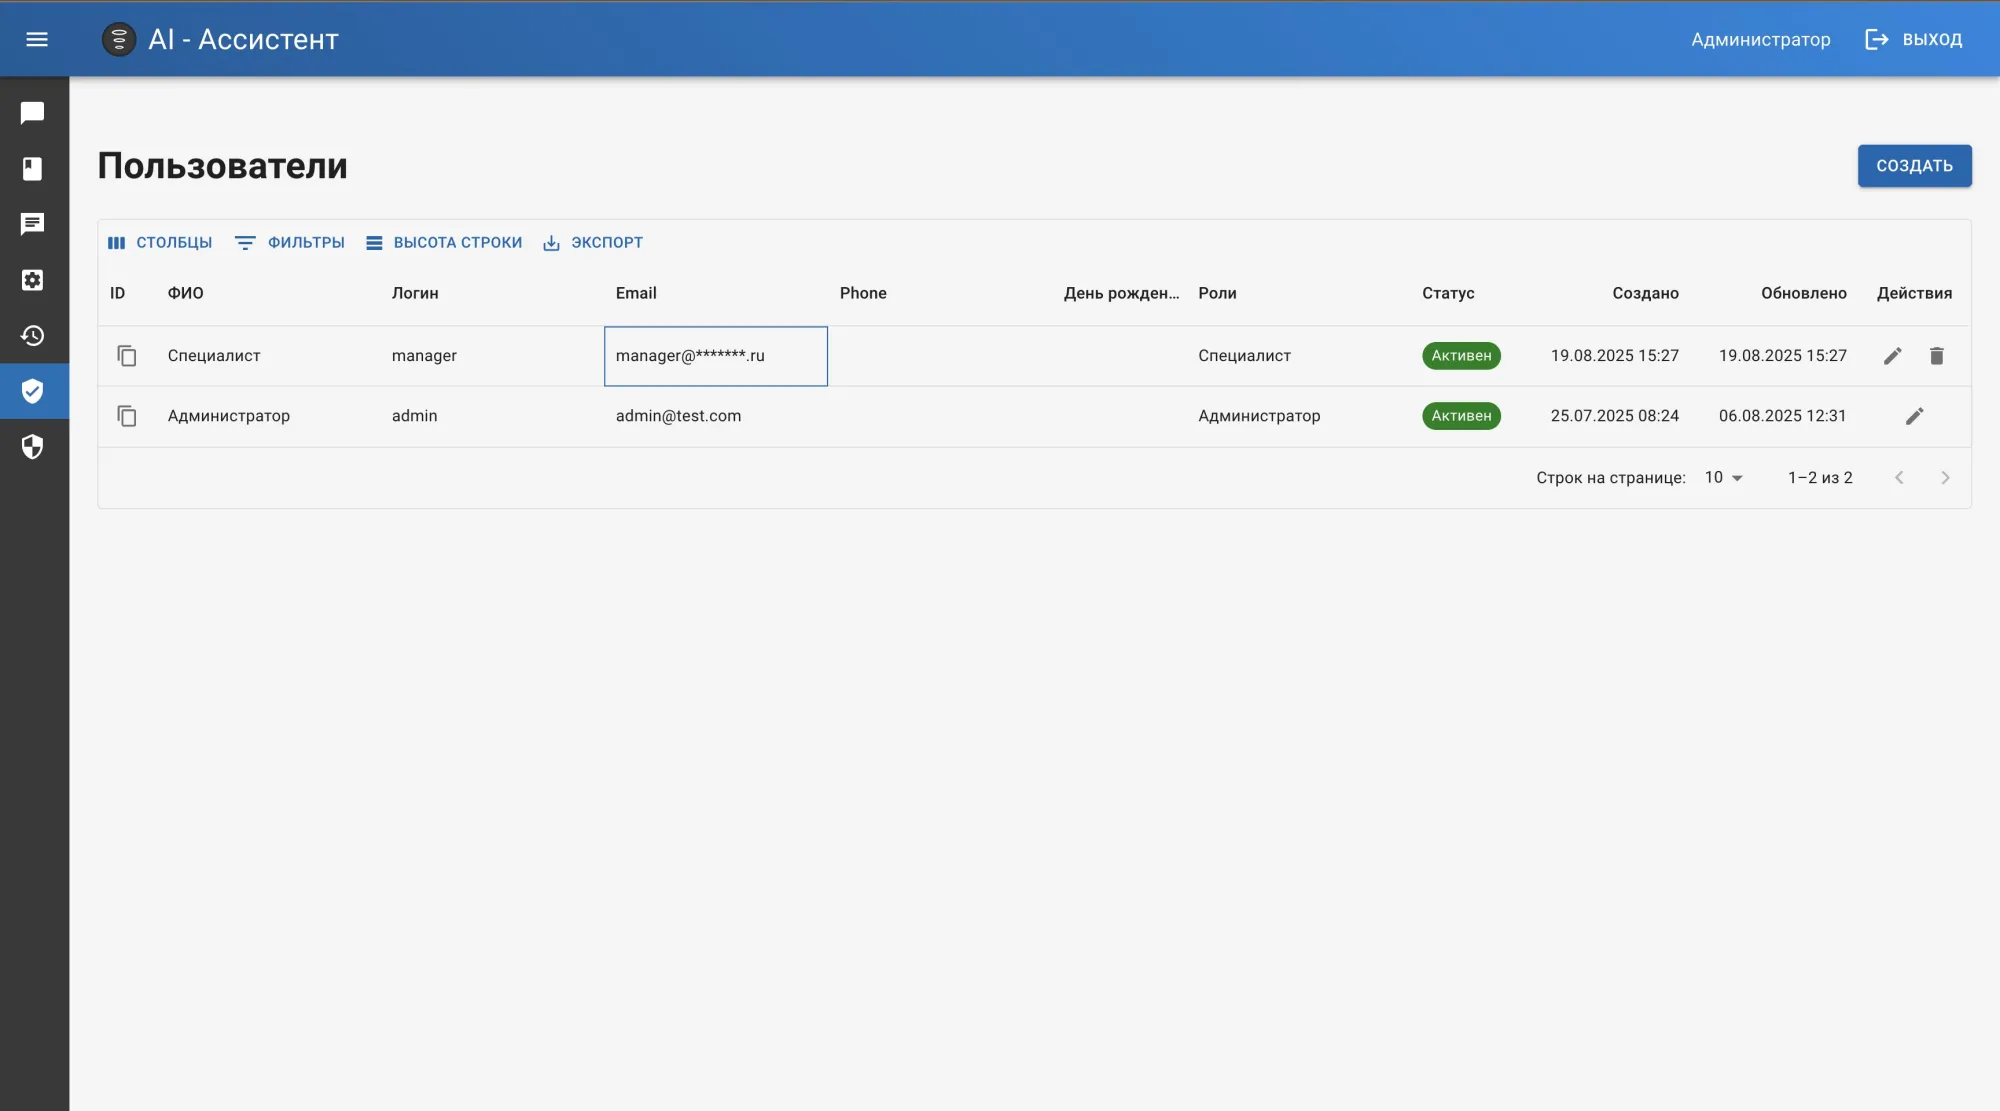Sort by the ФИО column header
The image size is (2000, 1111).
186,293
